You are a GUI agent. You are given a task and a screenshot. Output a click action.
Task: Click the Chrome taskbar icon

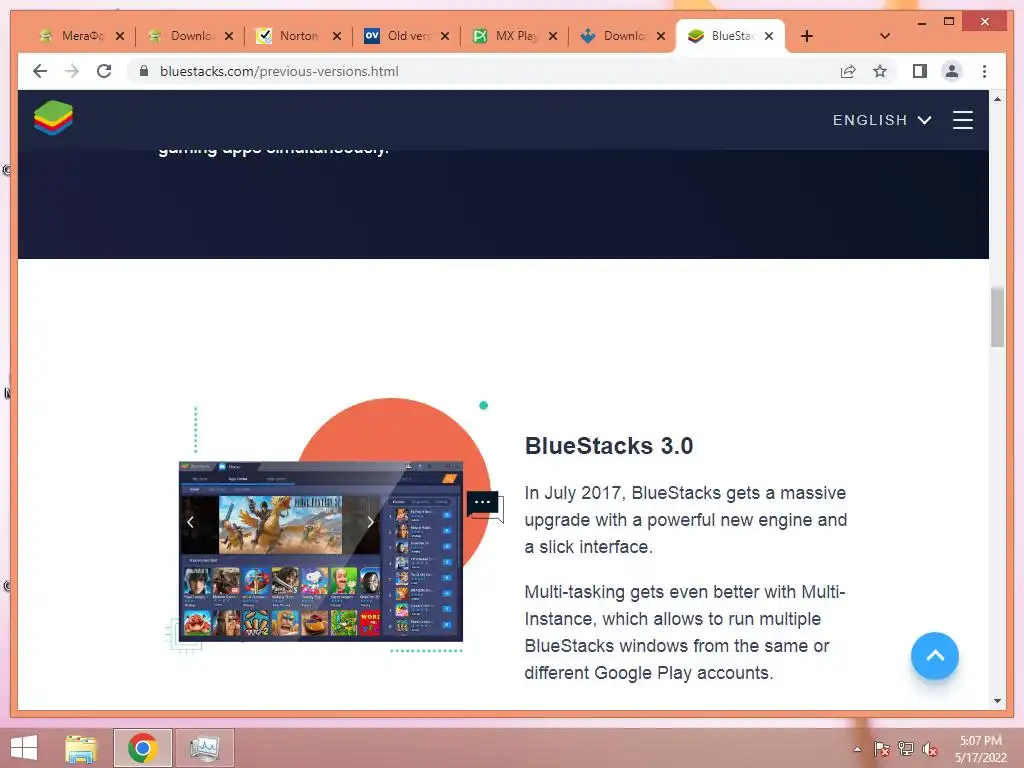[142, 748]
